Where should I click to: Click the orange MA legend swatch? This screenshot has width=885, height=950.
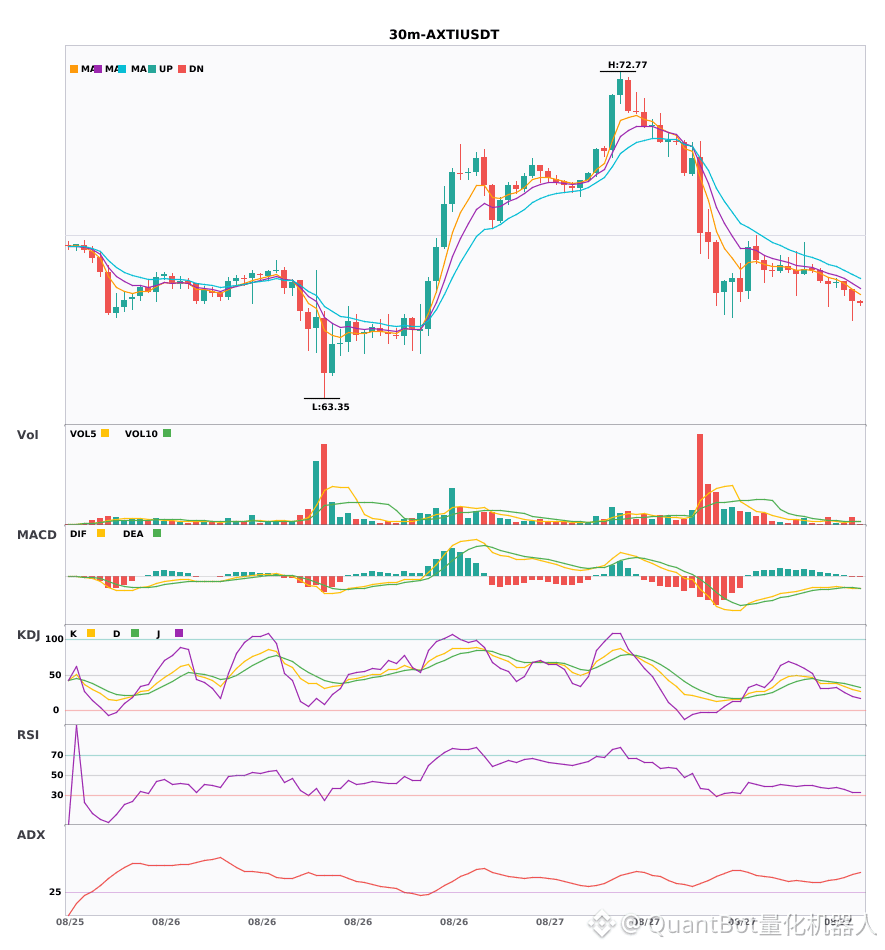[74, 69]
